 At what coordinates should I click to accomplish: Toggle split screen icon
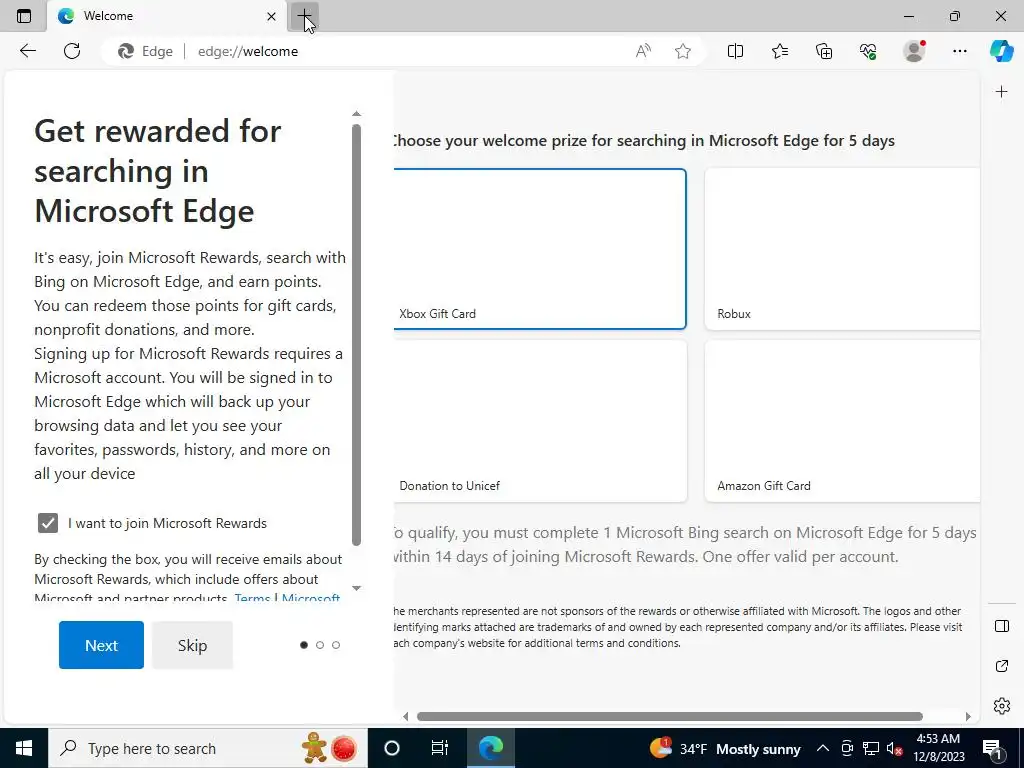pos(735,51)
